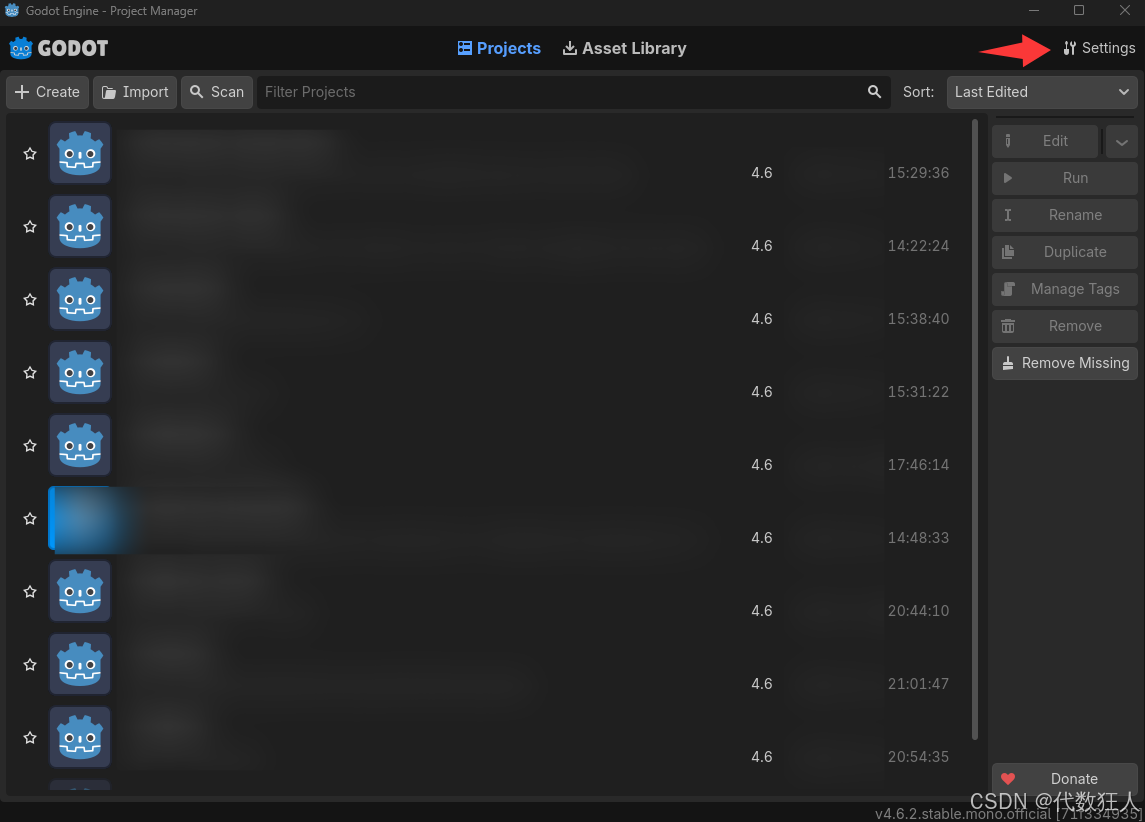
Task: Click the Run button
Action: pos(1065,178)
